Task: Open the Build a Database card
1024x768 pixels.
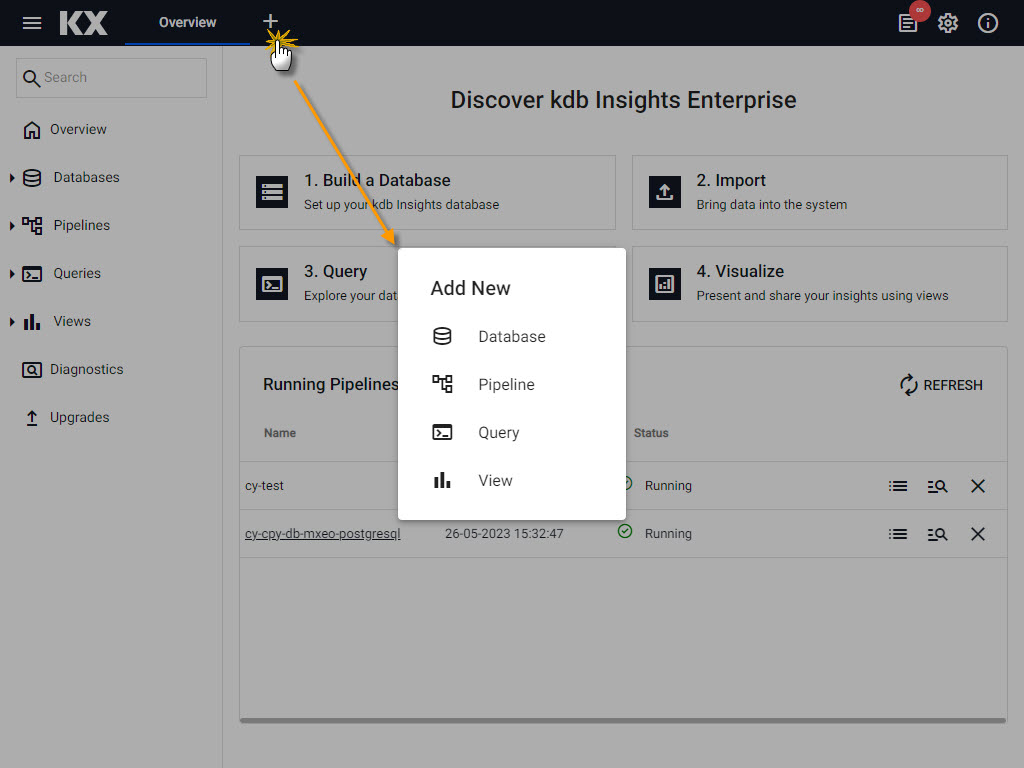Action: point(427,192)
